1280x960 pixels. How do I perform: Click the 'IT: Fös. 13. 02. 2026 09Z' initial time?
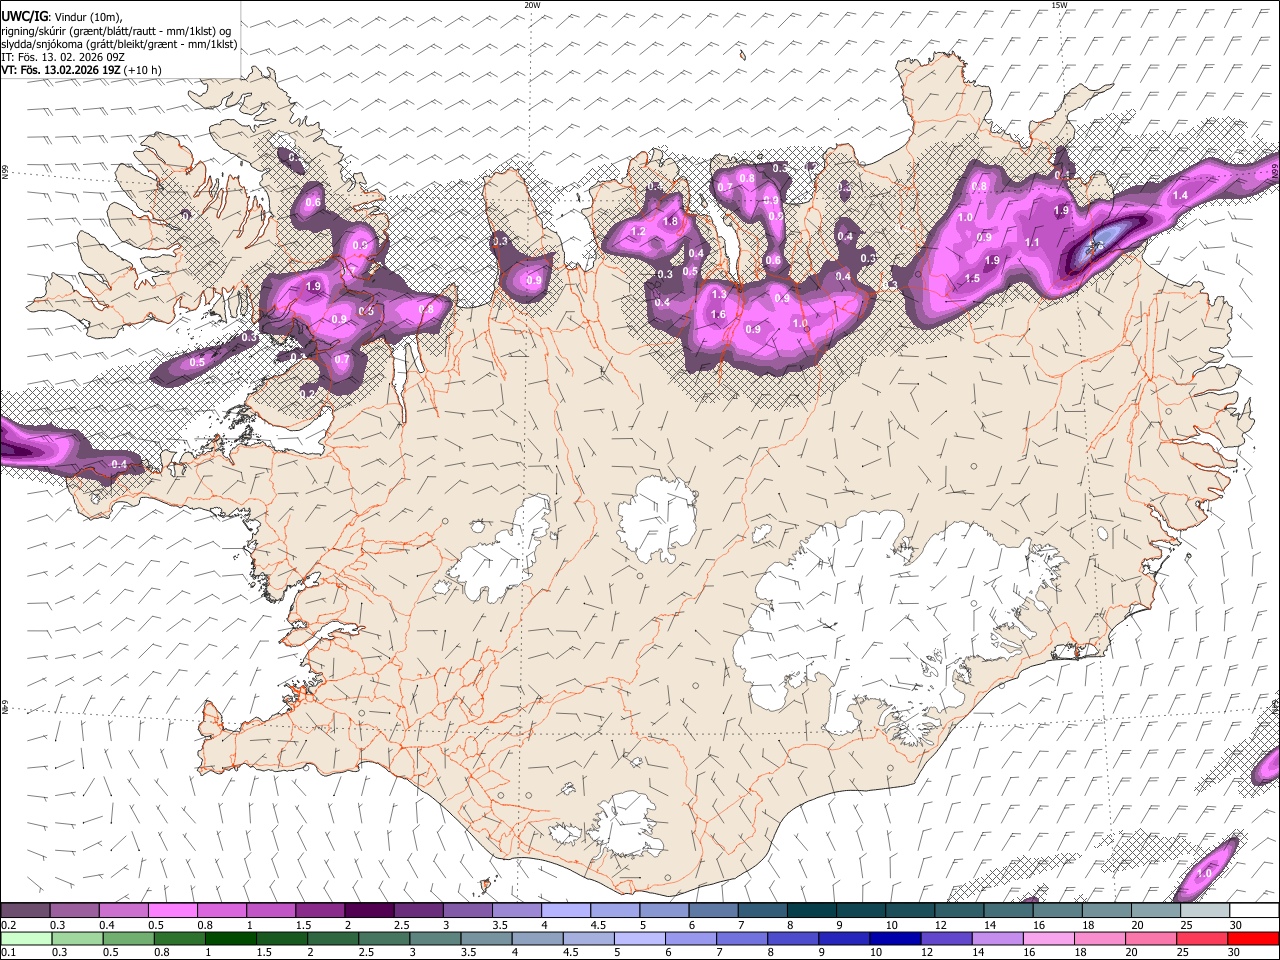pyautogui.click(x=63, y=57)
